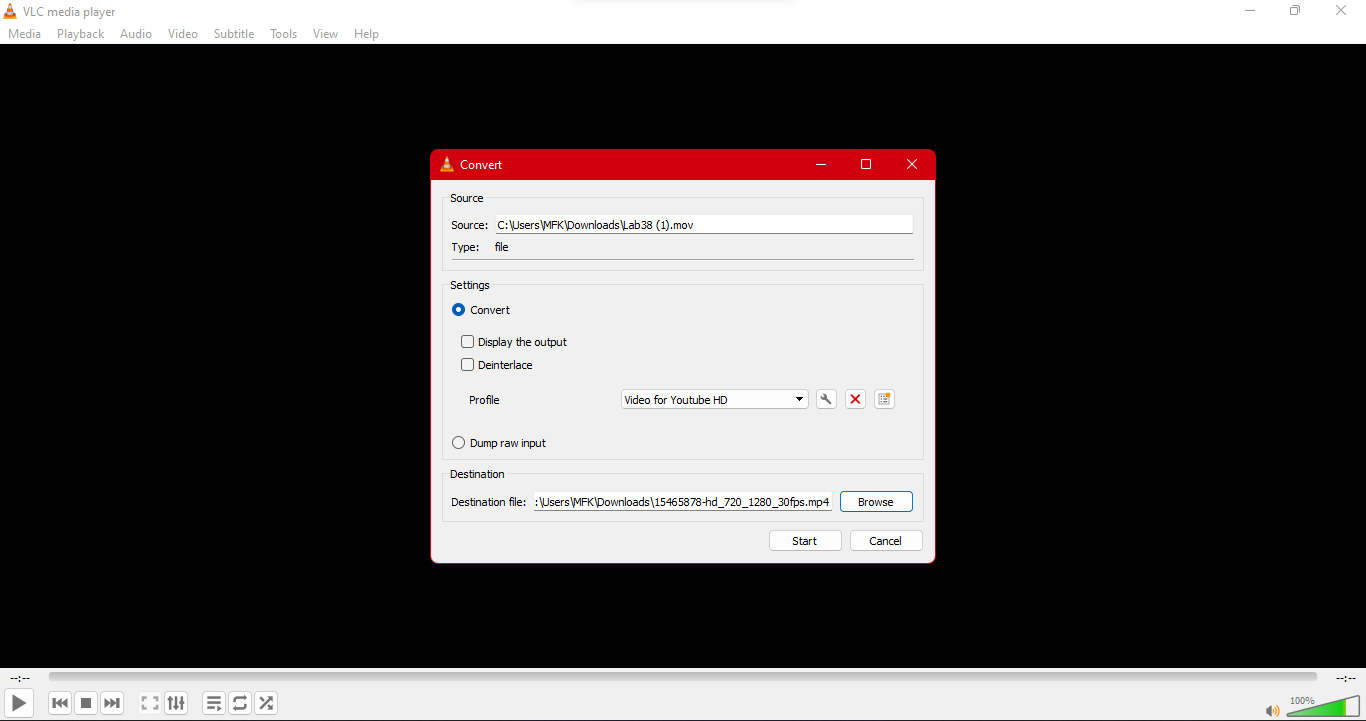The height and width of the screenshot is (721, 1366).
Task: Click the elapsed time label at the left of the seek bar
Action: pyautogui.click(x=20, y=678)
